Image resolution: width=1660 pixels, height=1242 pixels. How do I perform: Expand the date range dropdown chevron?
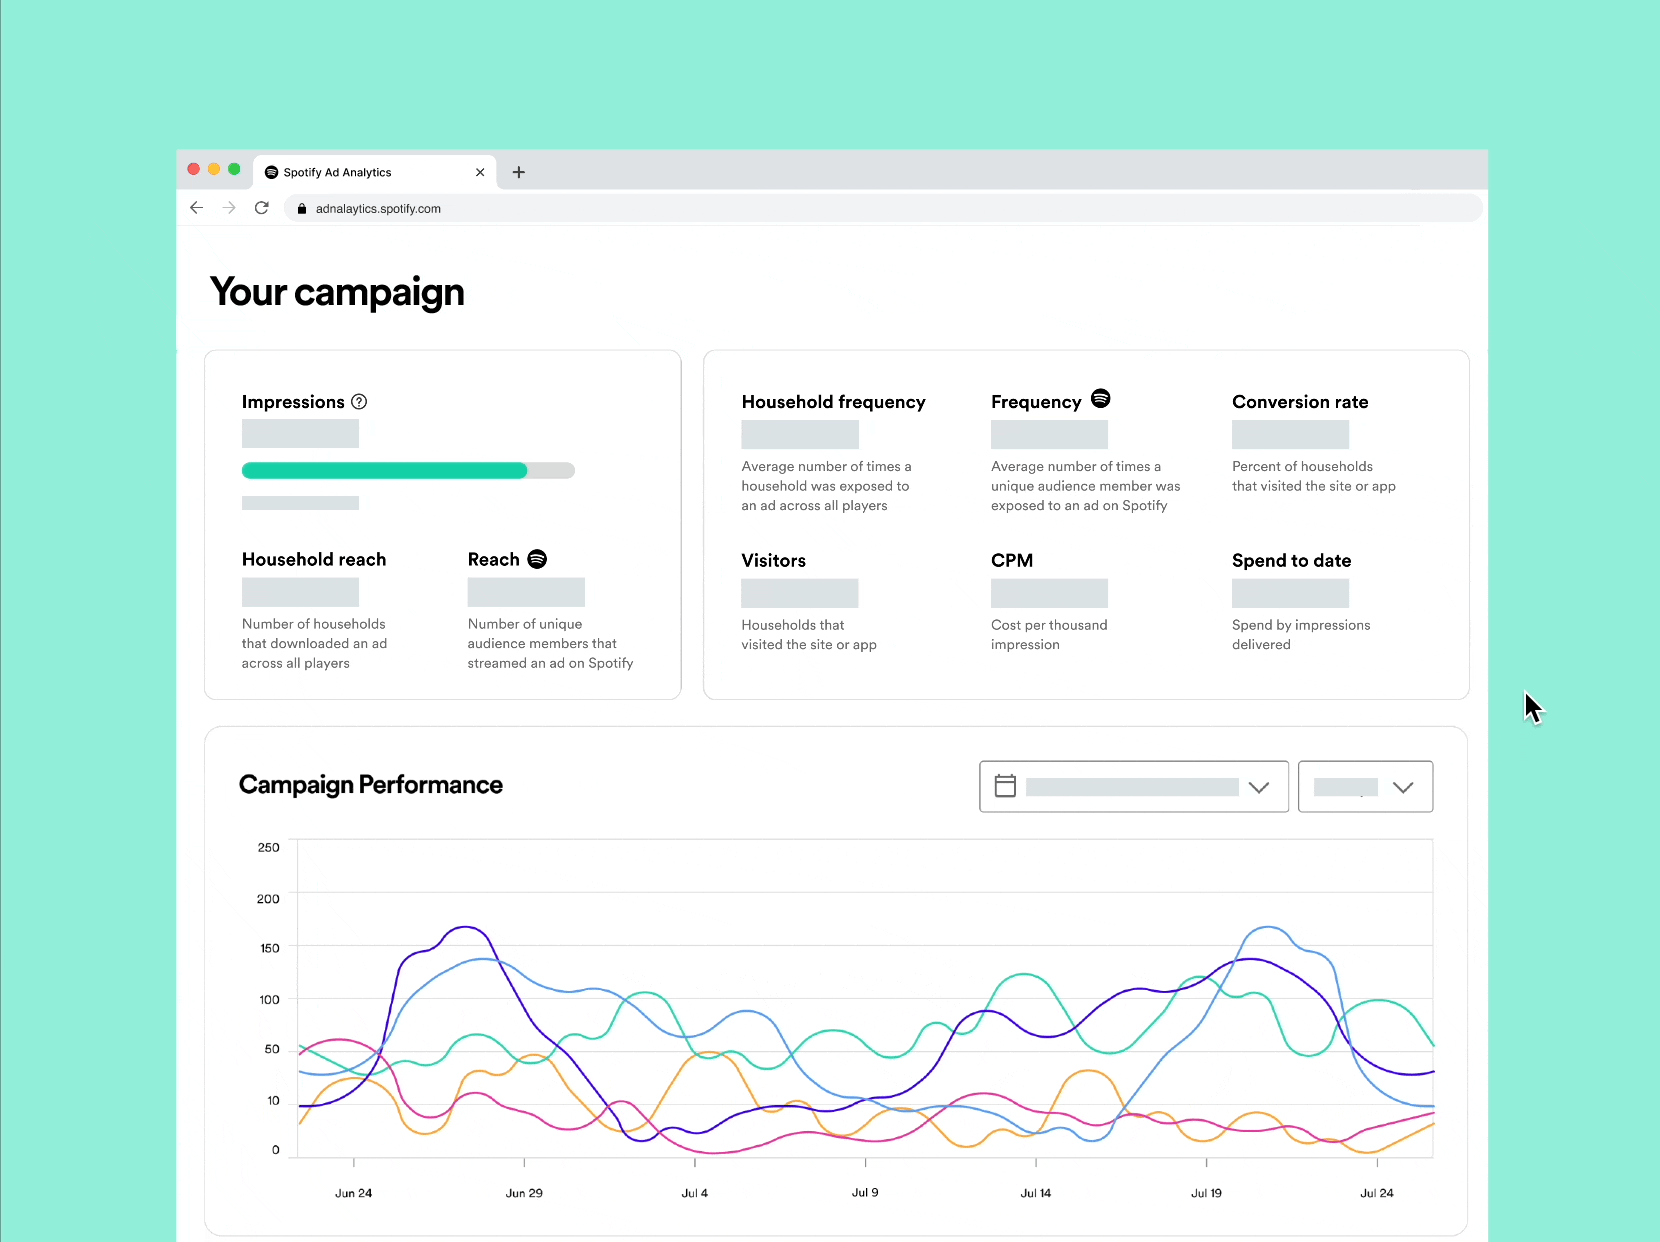pos(1259,787)
